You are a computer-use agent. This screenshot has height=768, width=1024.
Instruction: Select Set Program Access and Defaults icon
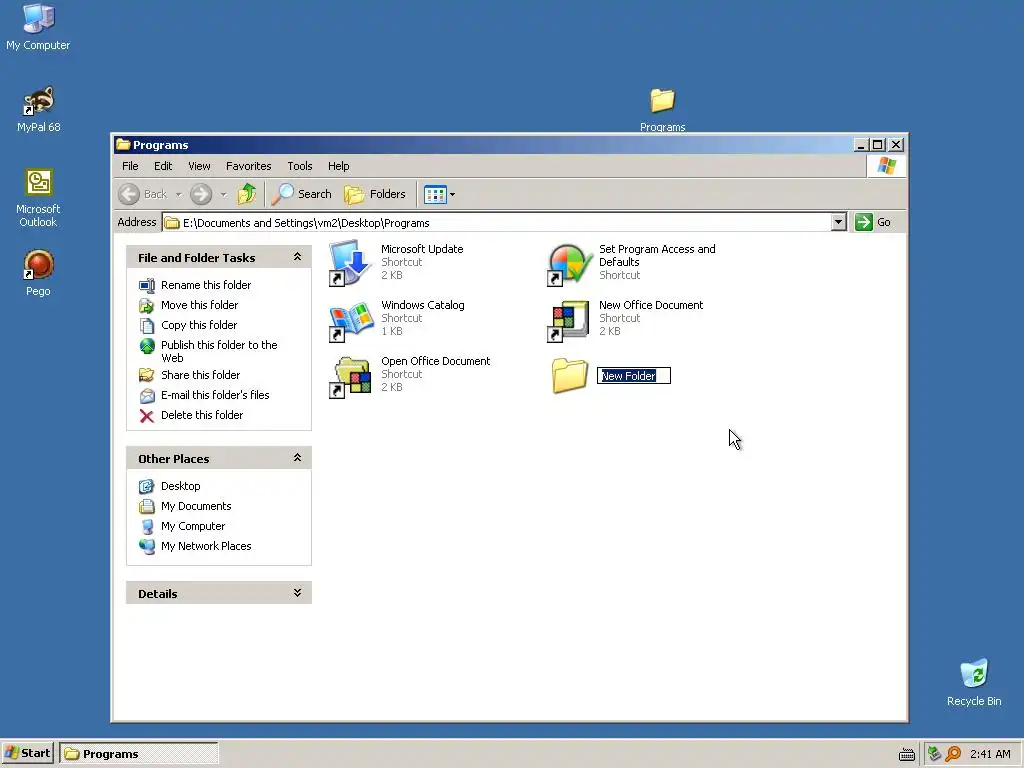[x=569, y=264]
